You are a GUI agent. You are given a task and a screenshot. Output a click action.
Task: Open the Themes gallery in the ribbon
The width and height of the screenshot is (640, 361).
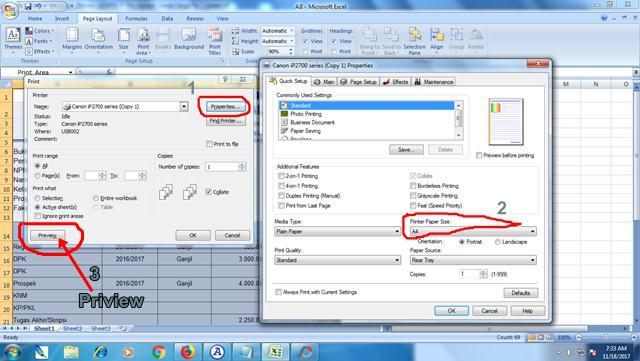click(13, 40)
